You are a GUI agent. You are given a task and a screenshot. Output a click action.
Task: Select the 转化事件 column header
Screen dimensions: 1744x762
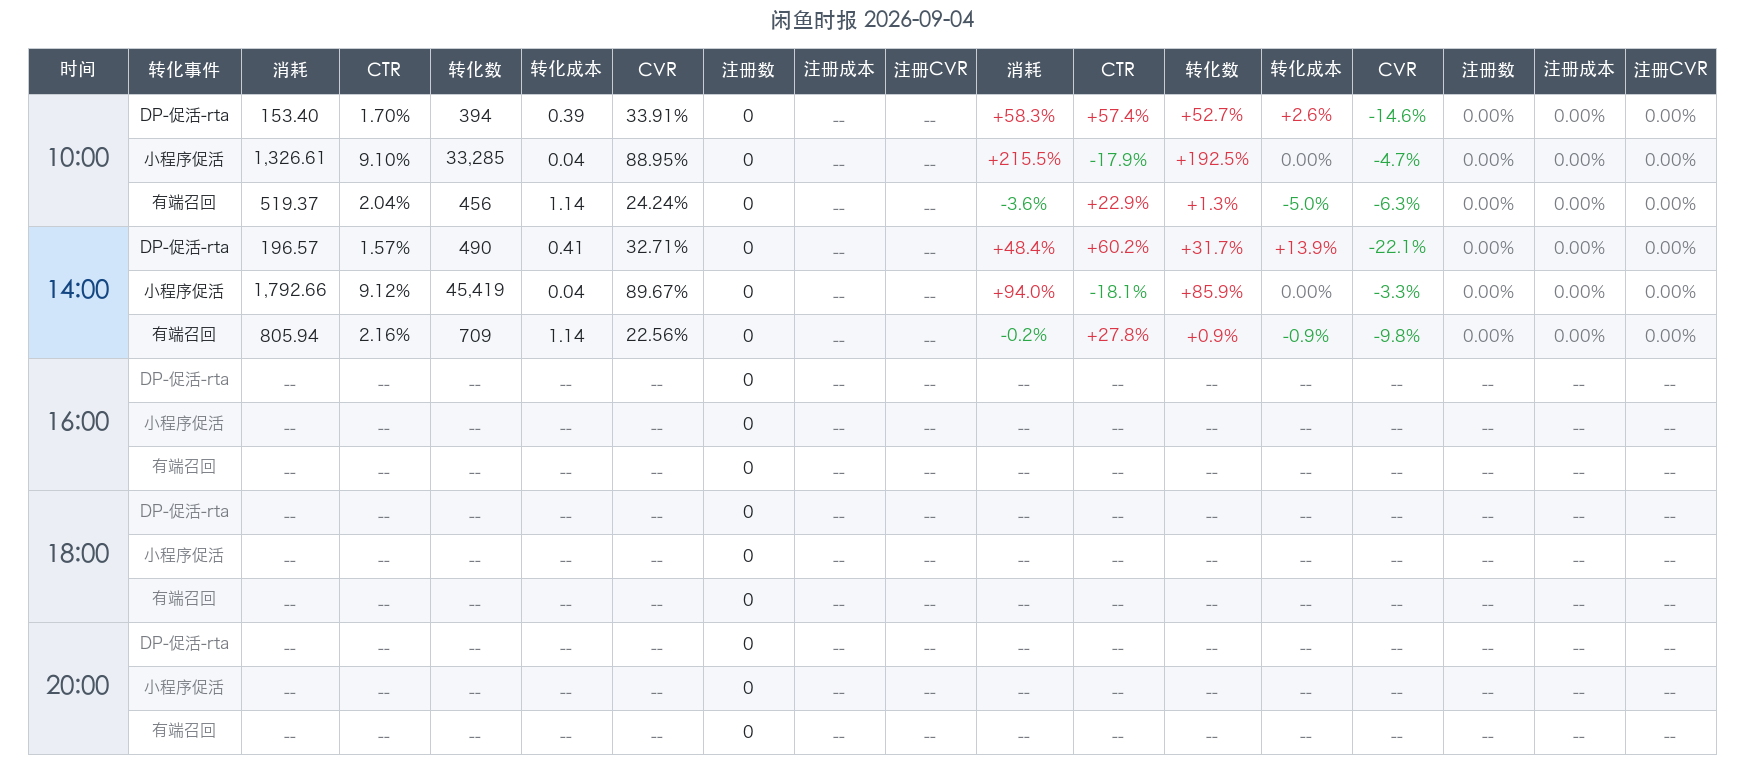pyautogui.click(x=184, y=70)
